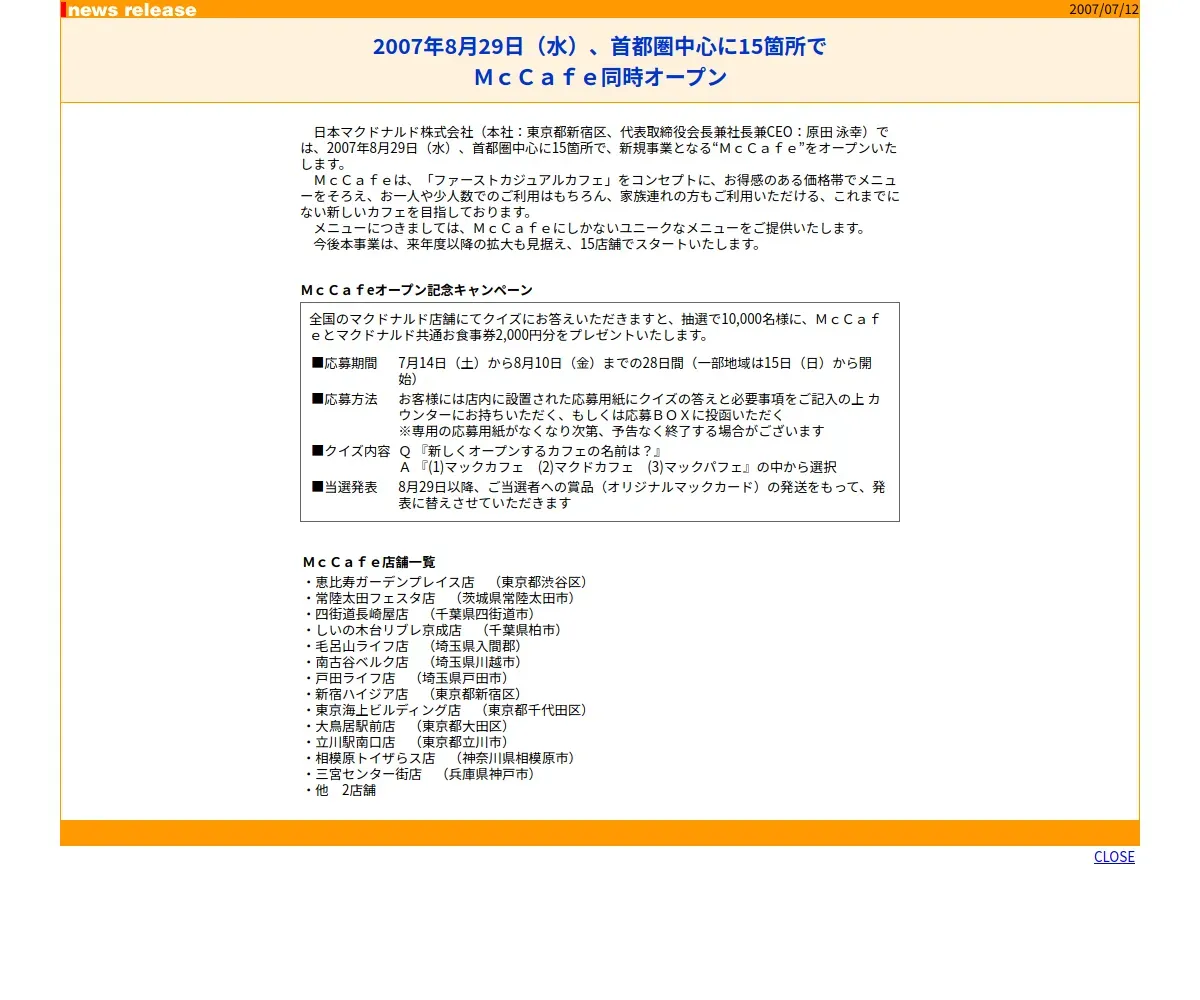This screenshot has width=1200, height=1000.
Task: Click the ■当選発表 label
Action: click(345, 487)
